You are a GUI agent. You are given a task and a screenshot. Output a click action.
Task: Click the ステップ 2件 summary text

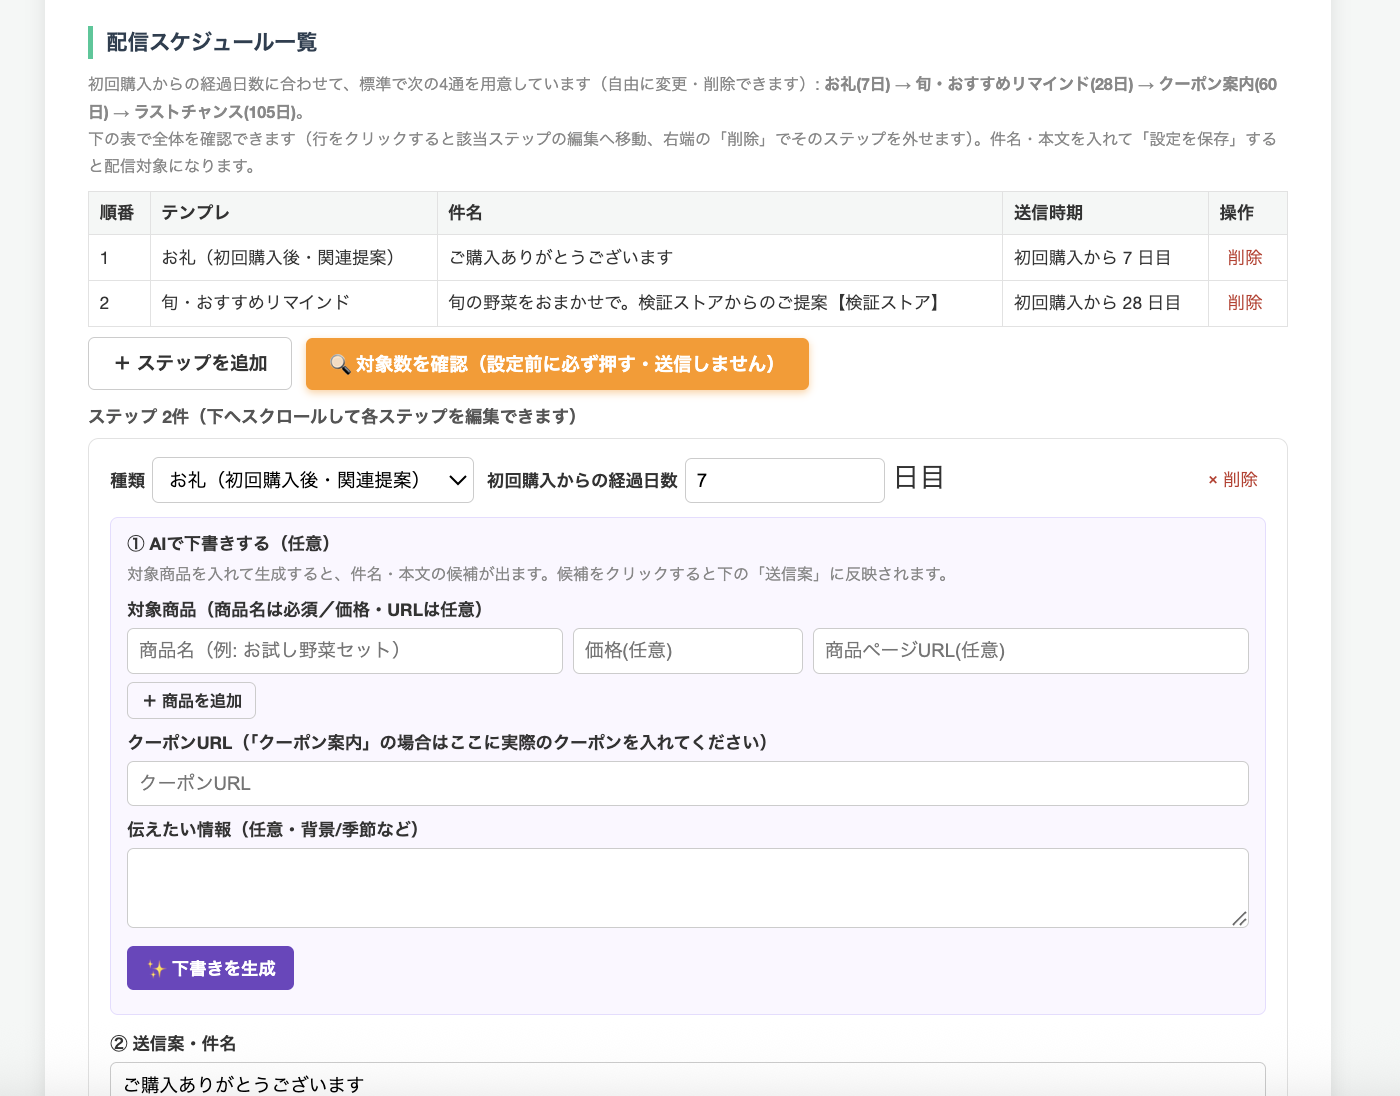[x=333, y=417]
